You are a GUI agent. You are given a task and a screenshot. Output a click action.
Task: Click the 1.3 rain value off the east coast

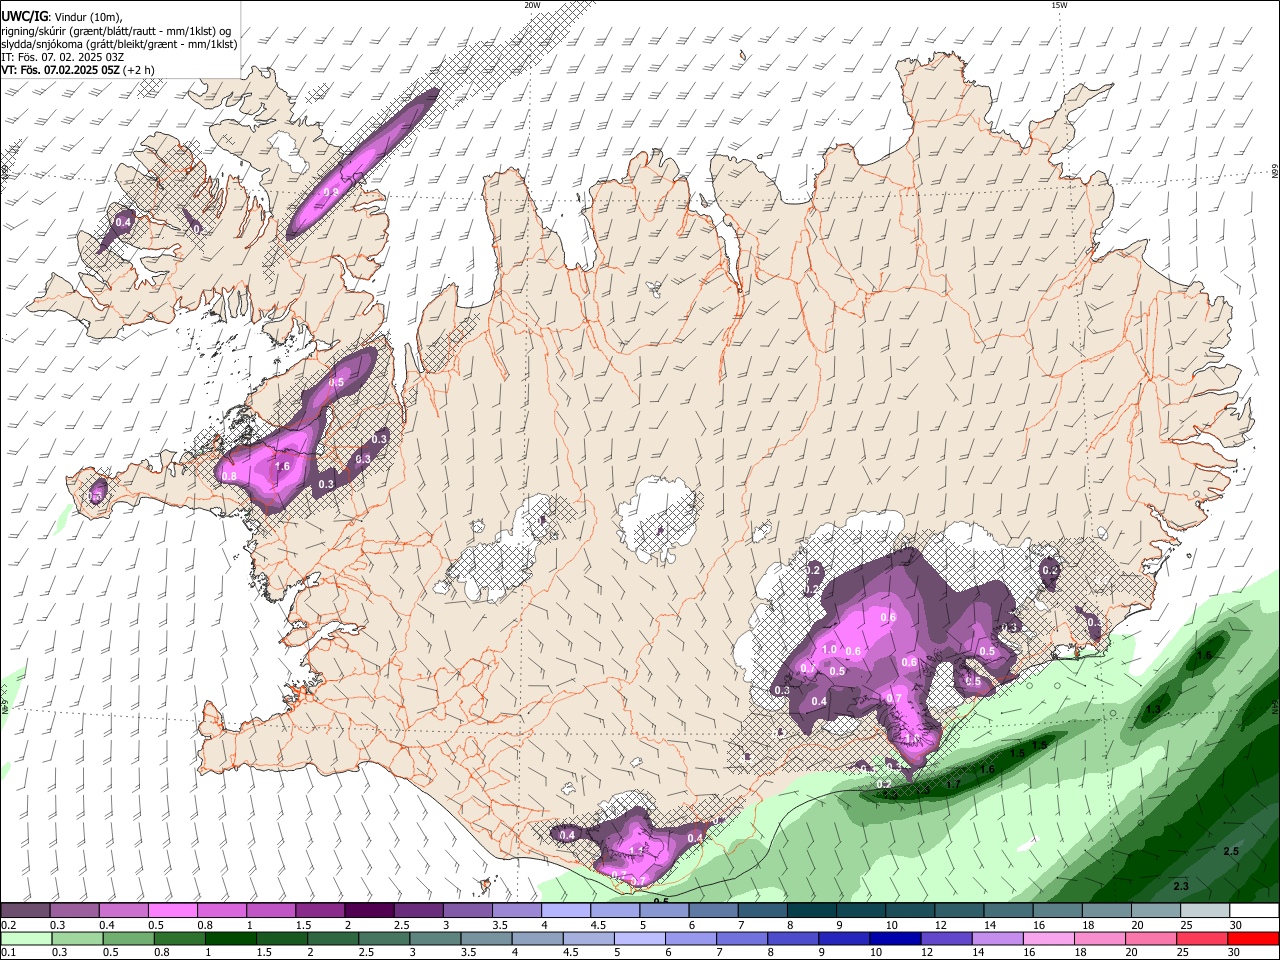(1153, 709)
